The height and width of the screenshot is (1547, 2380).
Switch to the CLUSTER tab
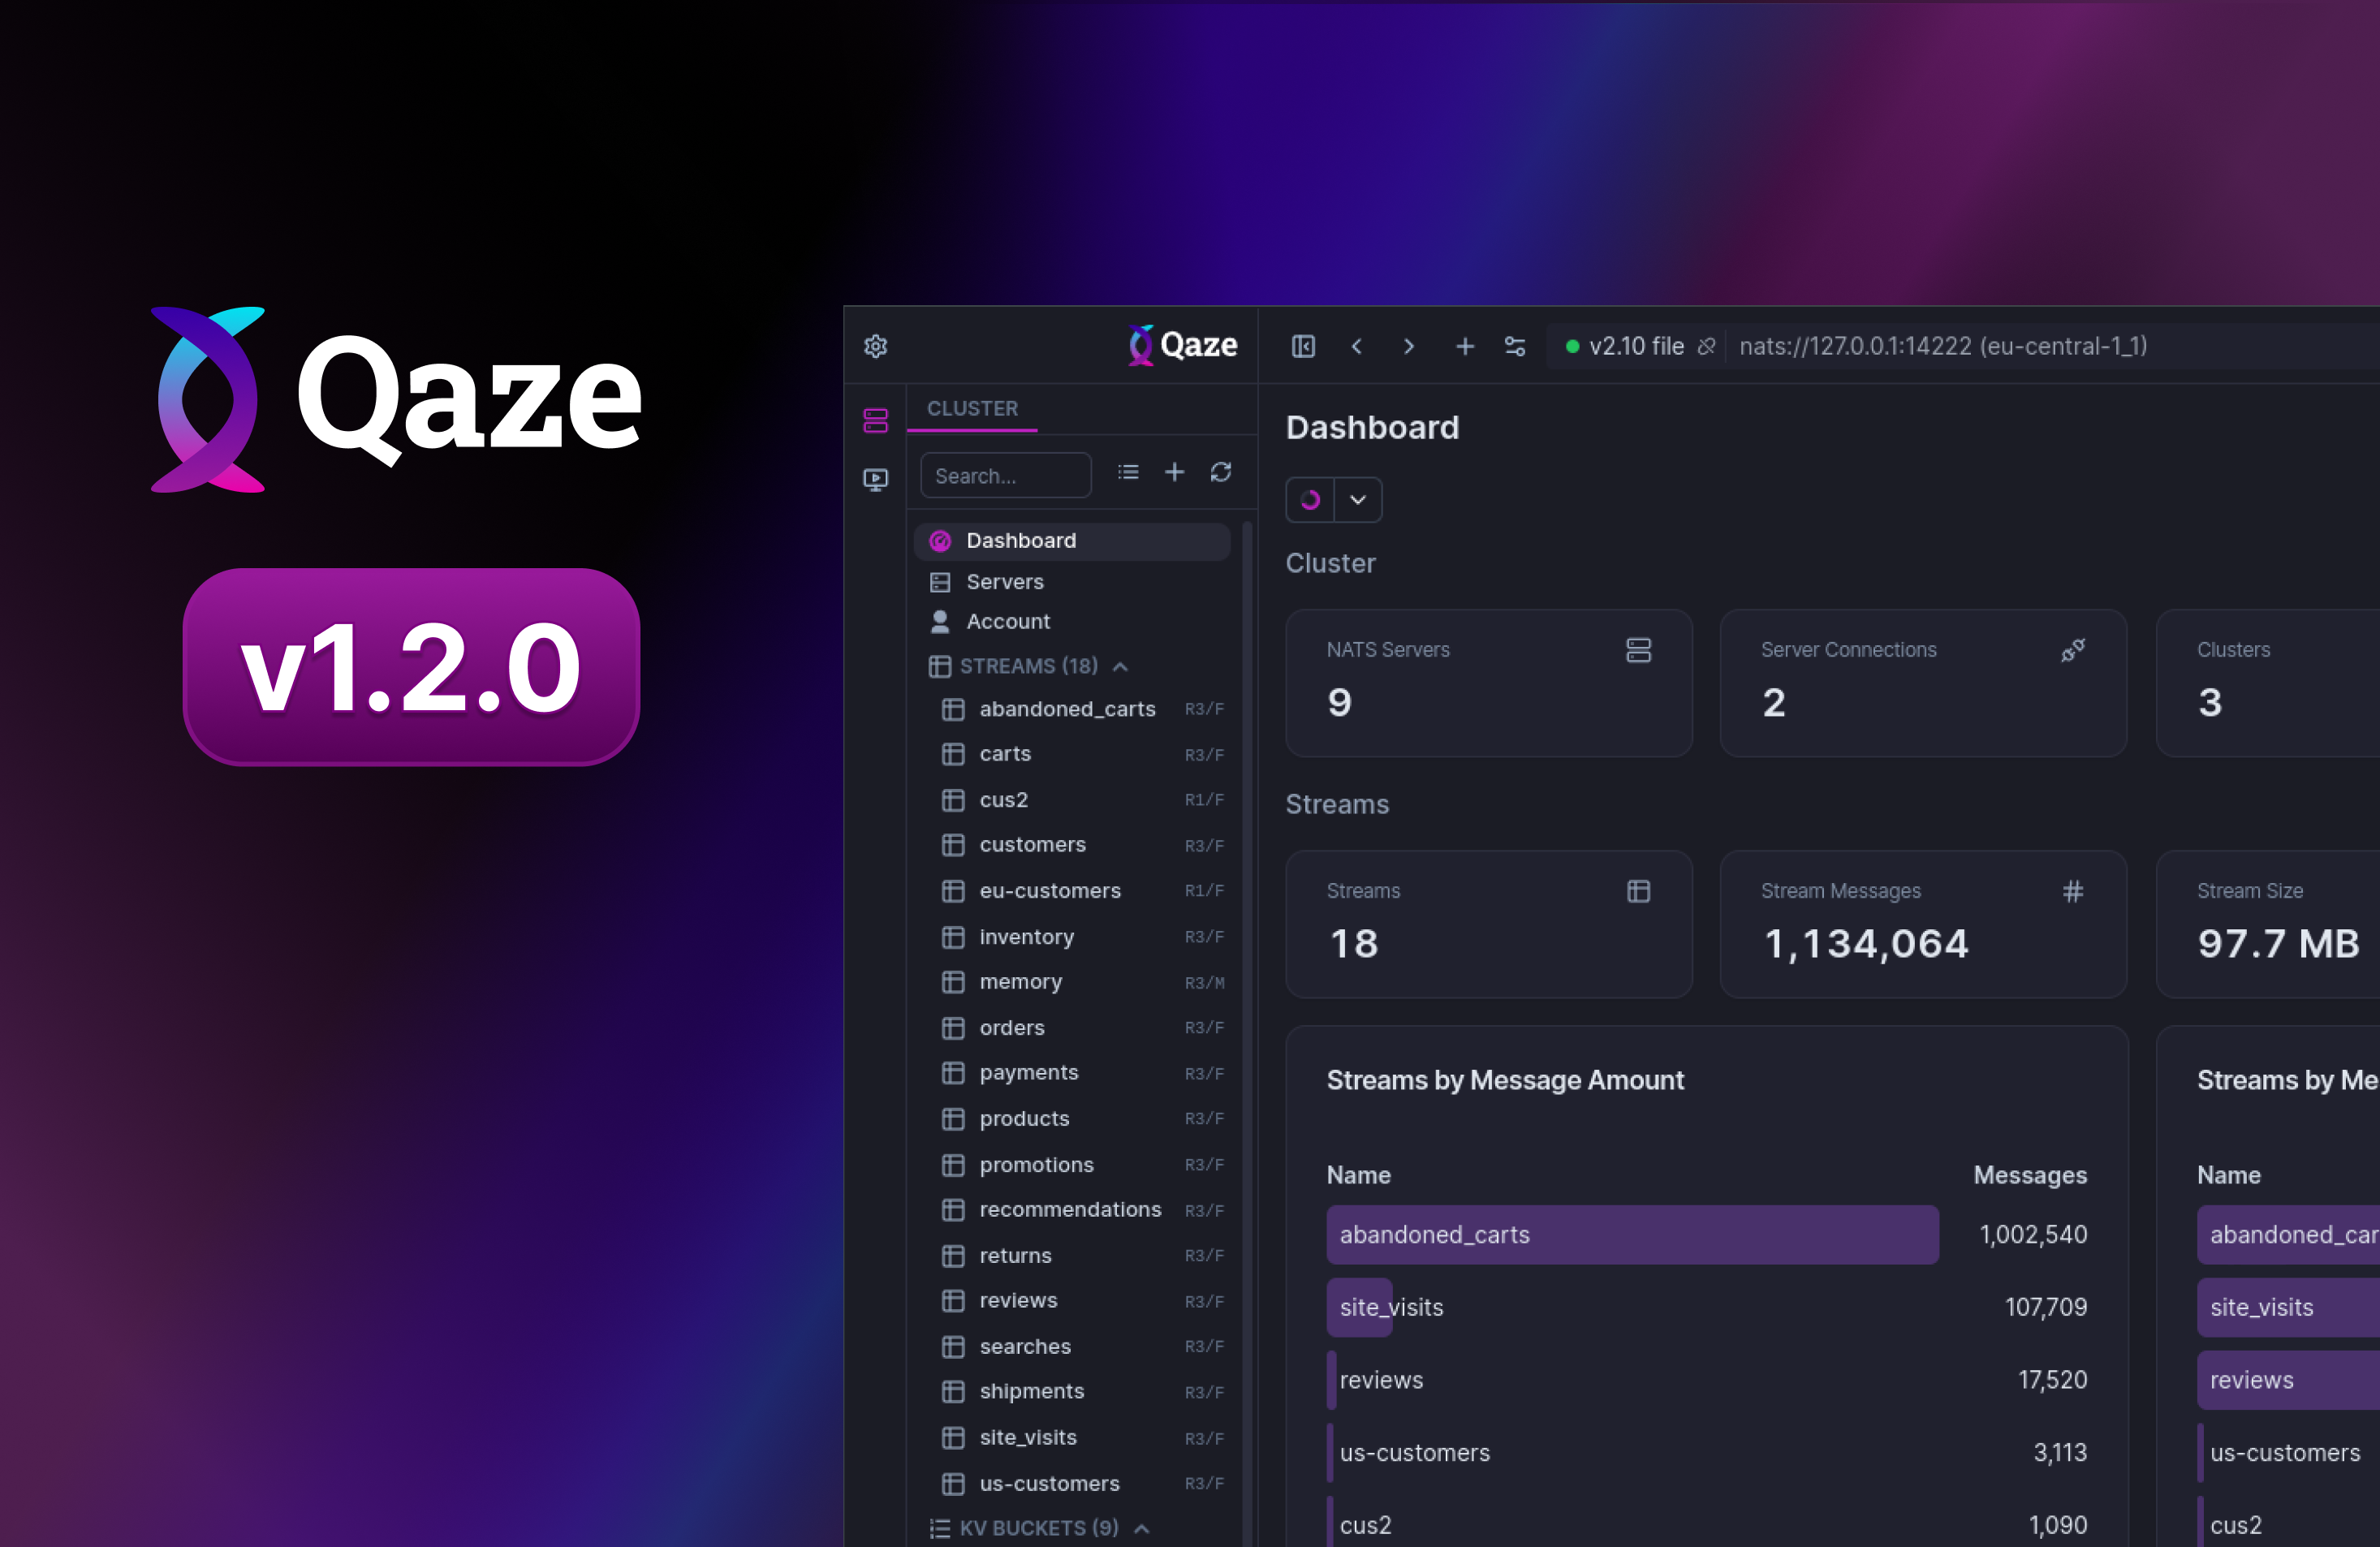click(x=973, y=408)
